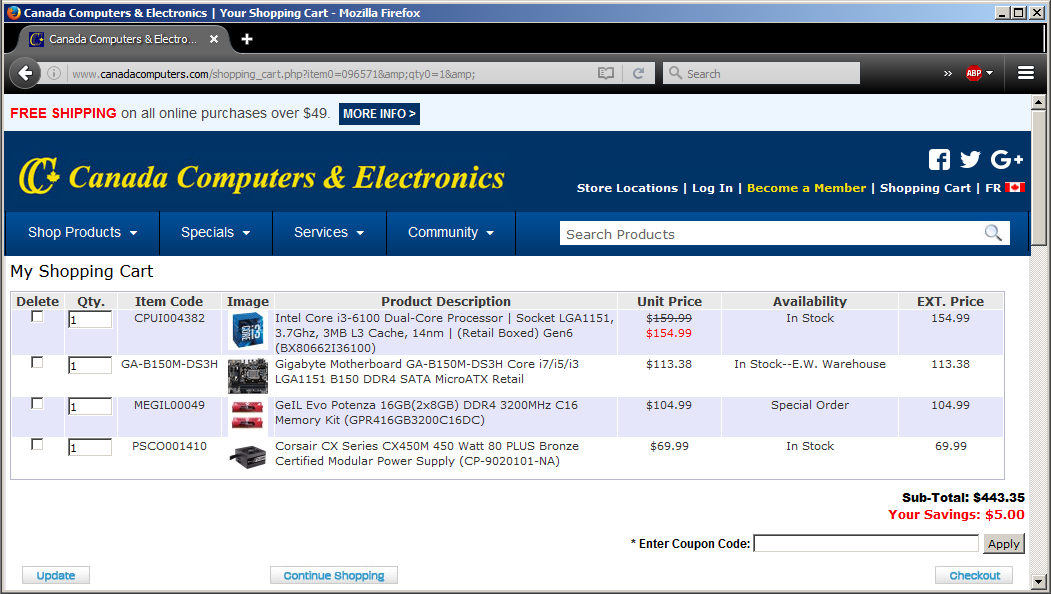The width and height of the screenshot is (1051, 594).
Task: Switch site language to FR
Action: (993, 188)
